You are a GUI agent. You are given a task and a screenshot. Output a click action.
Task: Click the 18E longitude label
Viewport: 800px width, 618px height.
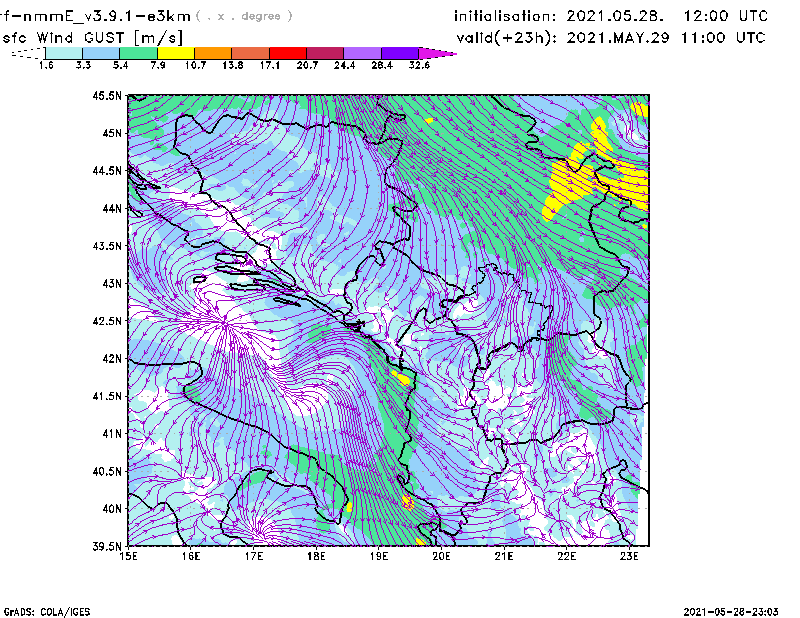point(316,556)
